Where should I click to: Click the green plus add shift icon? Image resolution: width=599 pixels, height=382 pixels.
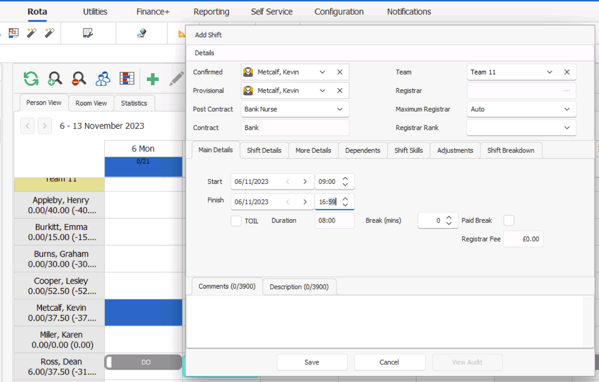(153, 79)
